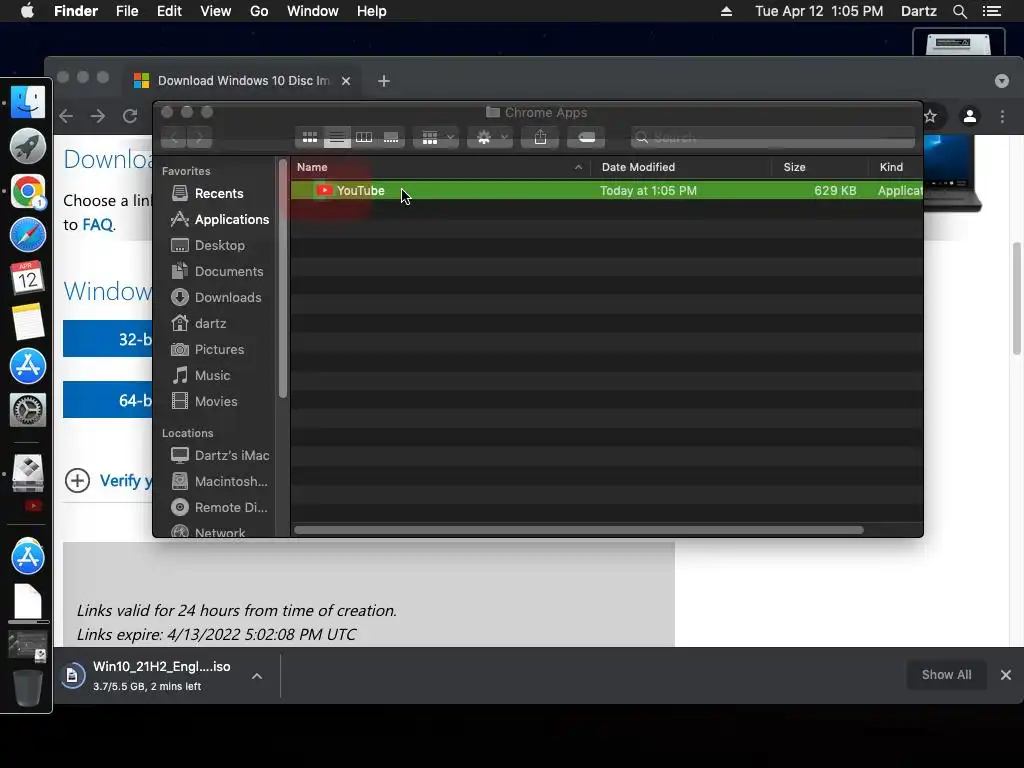Bookmark this page with the star
This screenshot has width=1024, height=768.
931,116
